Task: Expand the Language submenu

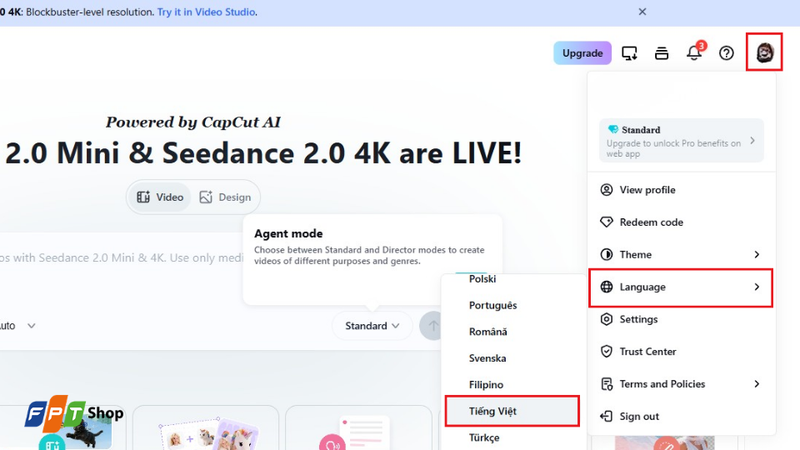Action: pos(681,287)
